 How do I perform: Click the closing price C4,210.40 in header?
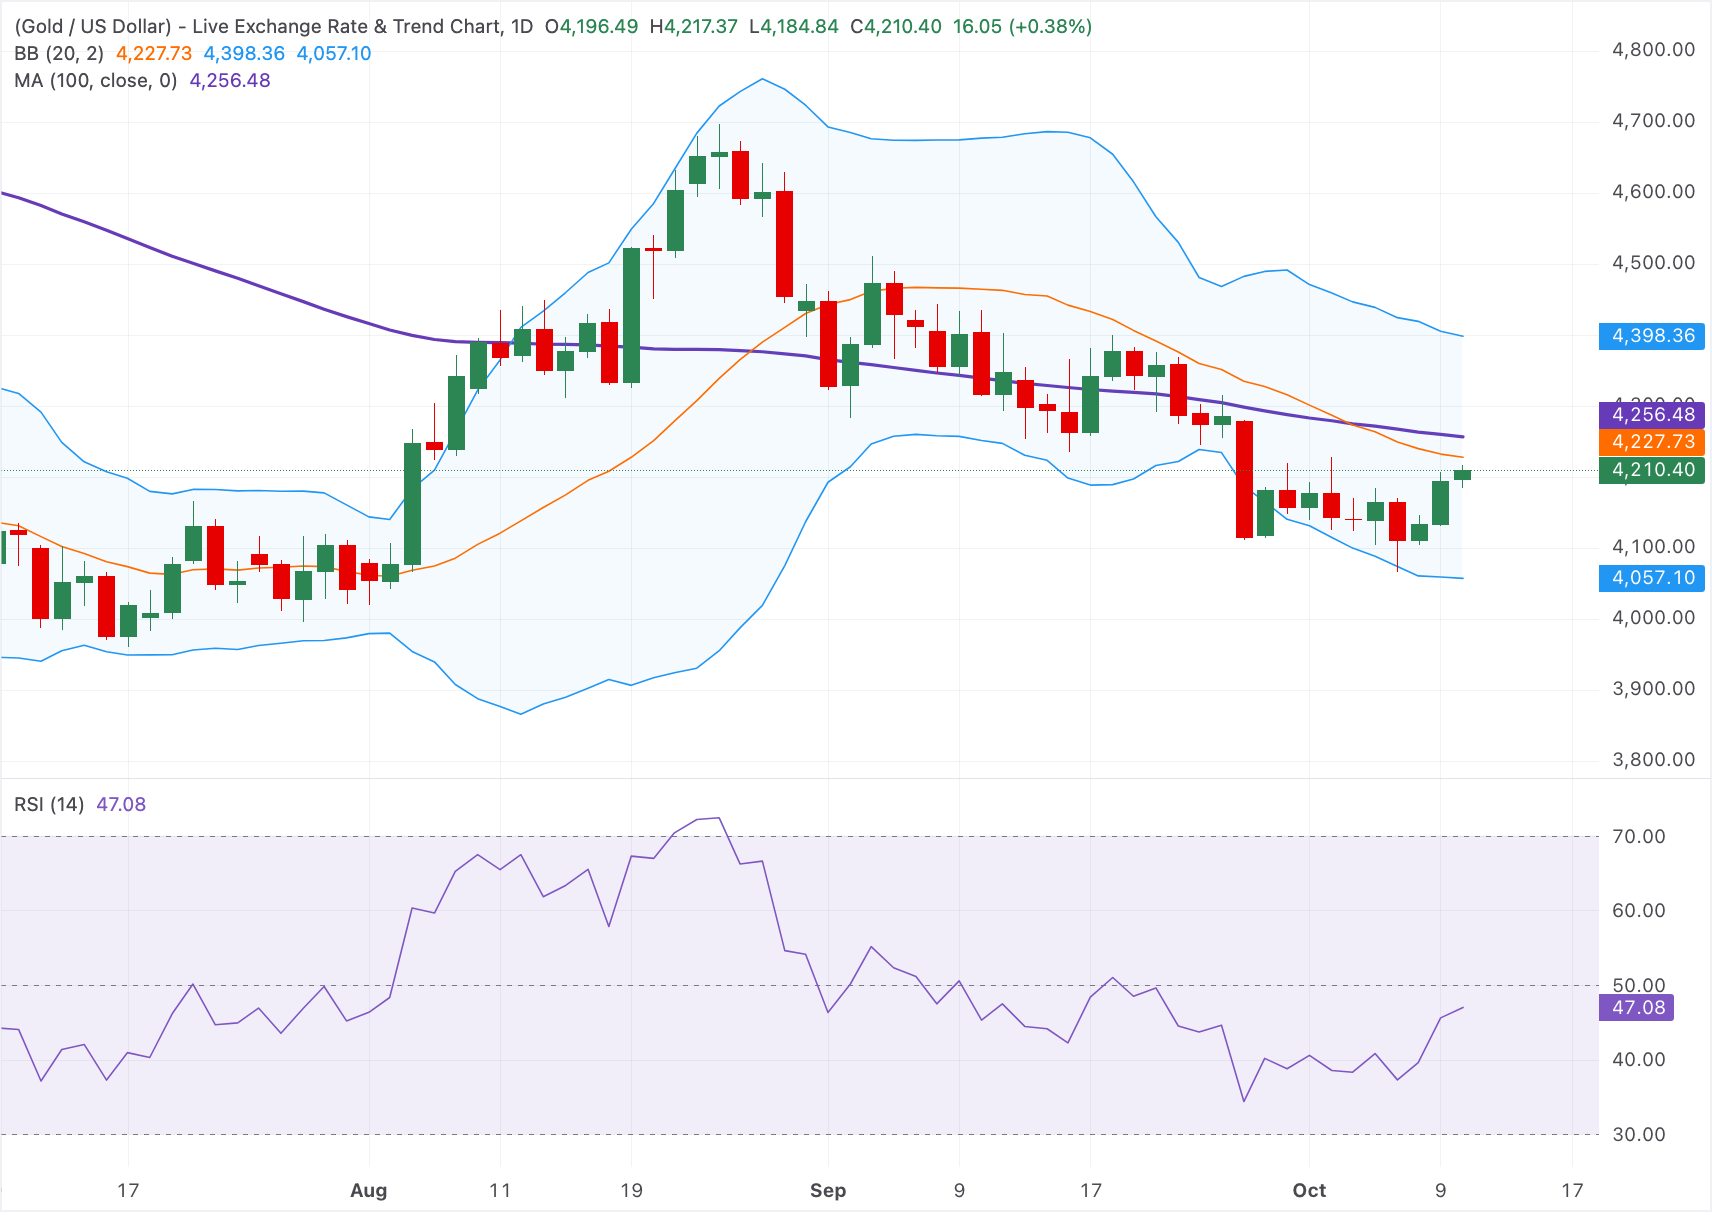pos(896,26)
